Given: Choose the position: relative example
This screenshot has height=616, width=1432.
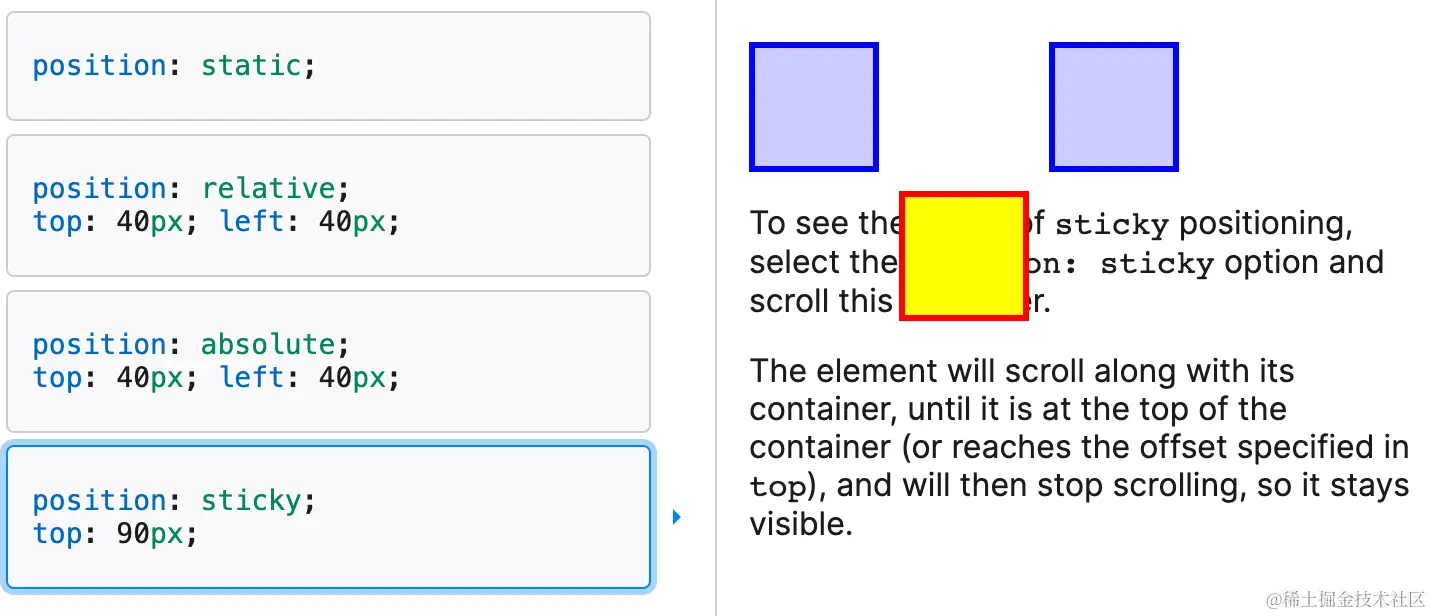Looking at the screenshot, I should click(328, 205).
